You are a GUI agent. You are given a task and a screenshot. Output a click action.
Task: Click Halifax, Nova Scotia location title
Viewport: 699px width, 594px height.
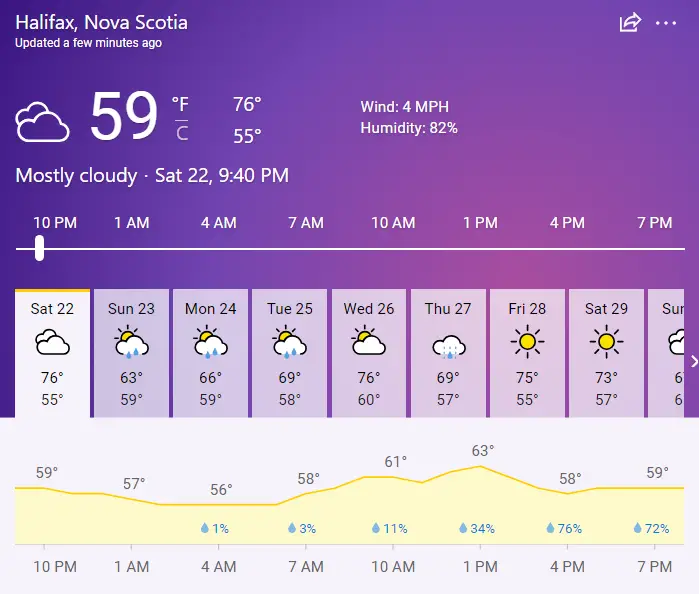102,22
